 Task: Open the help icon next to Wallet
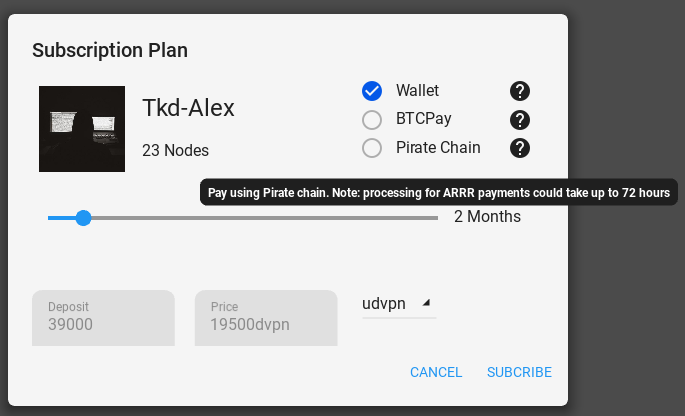coord(519,91)
